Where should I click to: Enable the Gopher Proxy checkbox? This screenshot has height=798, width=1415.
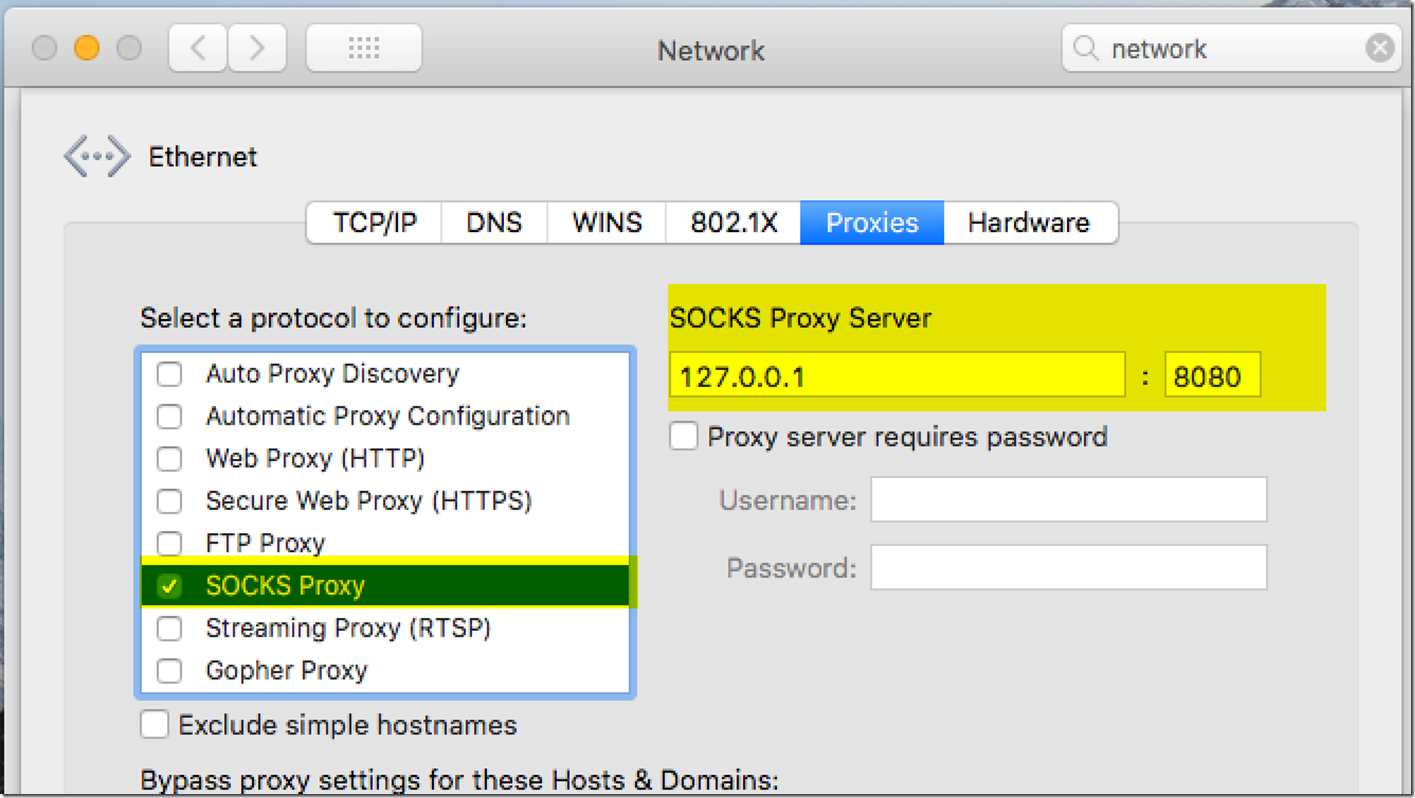coord(170,671)
